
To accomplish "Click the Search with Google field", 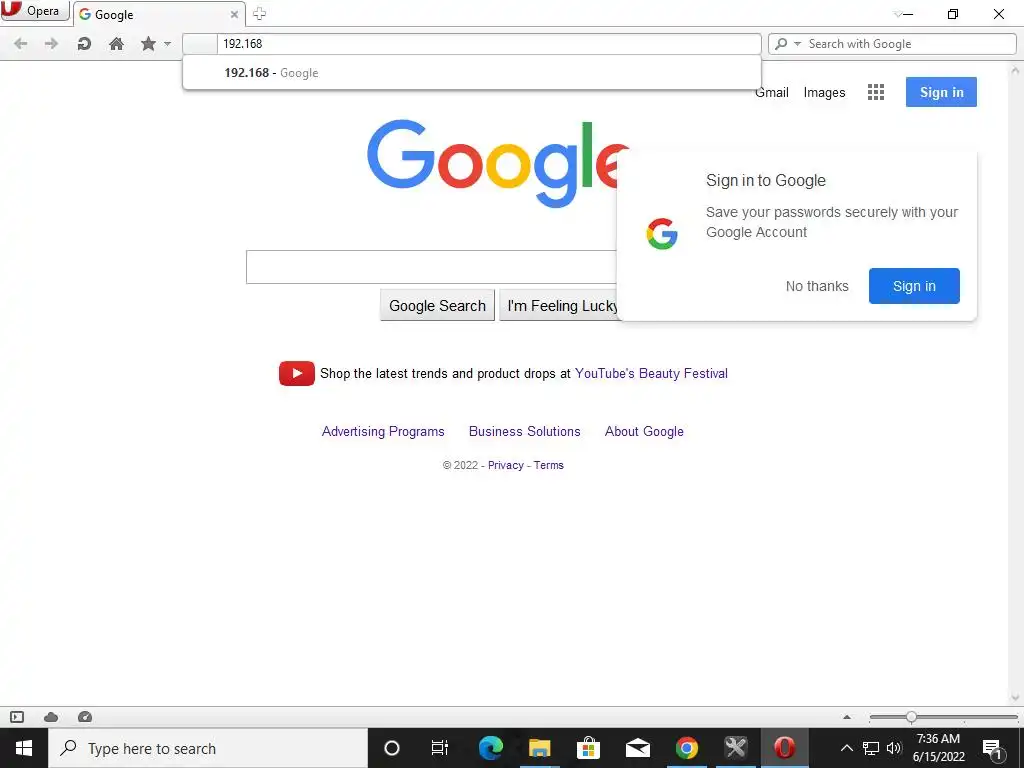I will (910, 44).
